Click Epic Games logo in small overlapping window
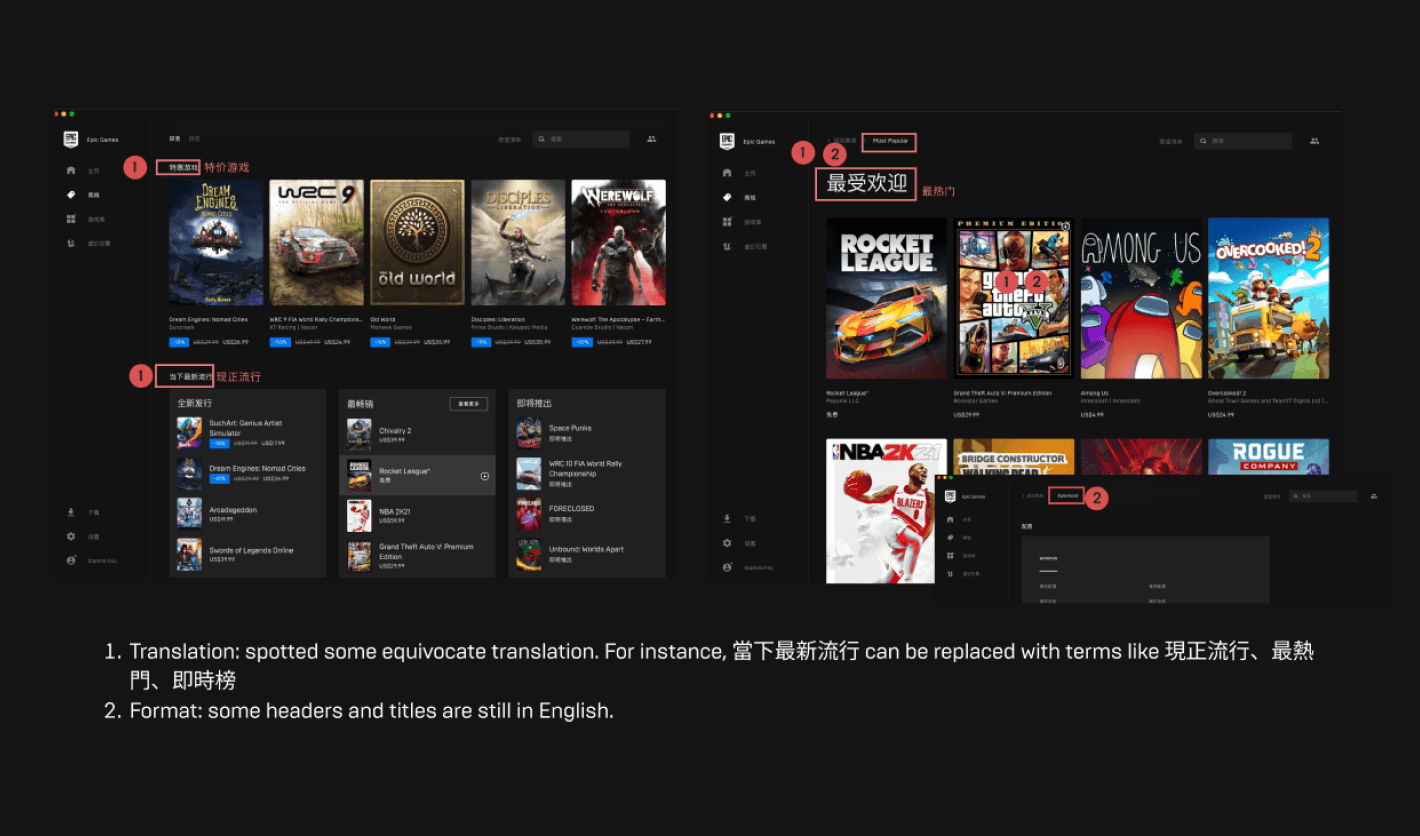The width and height of the screenshot is (1420, 836). [x=949, y=496]
